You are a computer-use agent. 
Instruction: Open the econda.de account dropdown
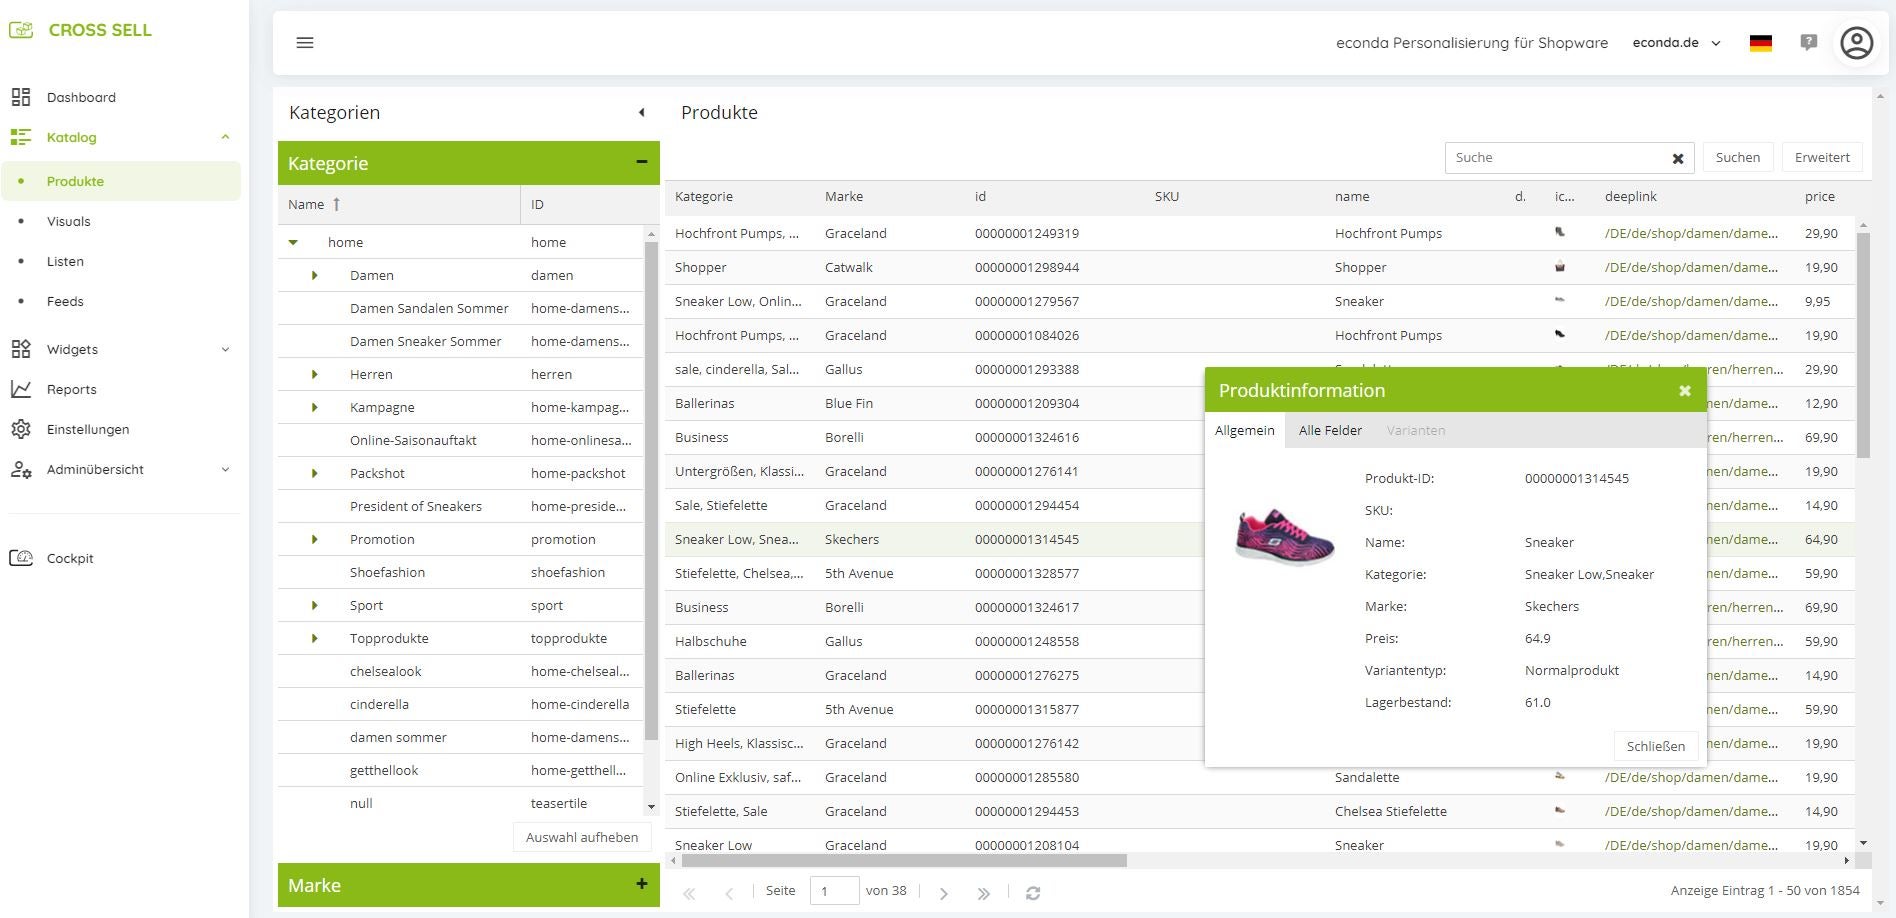tap(1677, 43)
